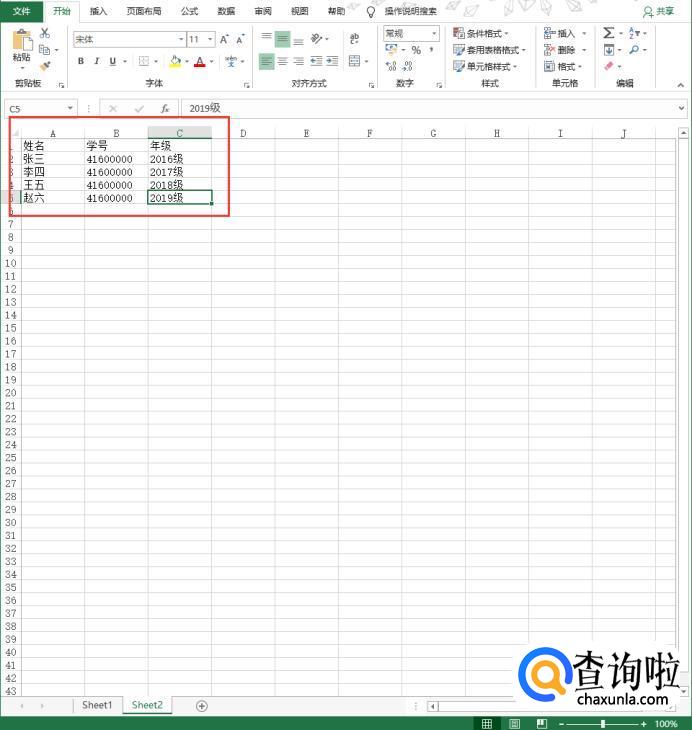Toggle center horizontal alignment
The image size is (692, 730).
pyautogui.click(x=282, y=61)
